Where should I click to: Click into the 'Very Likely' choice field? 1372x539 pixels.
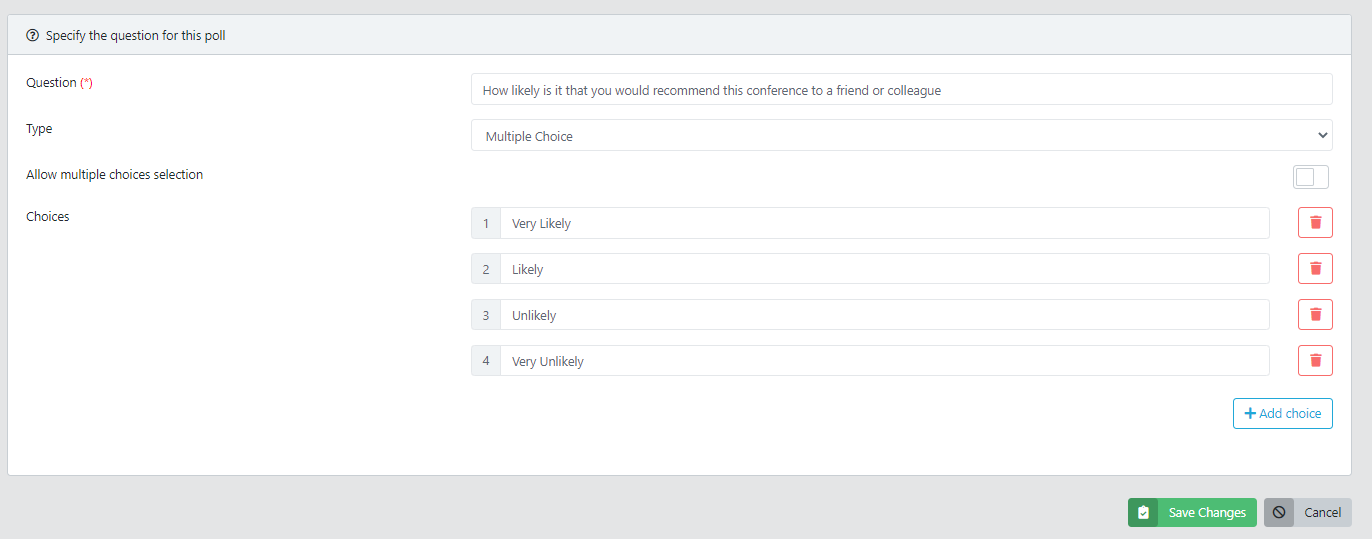click(x=884, y=223)
